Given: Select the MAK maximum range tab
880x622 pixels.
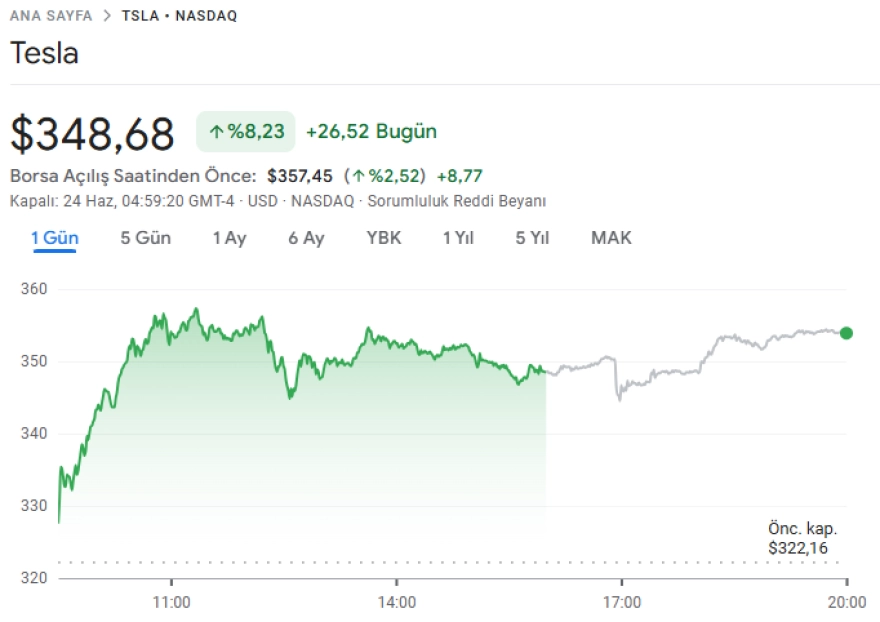Looking at the screenshot, I should (x=611, y=238).
